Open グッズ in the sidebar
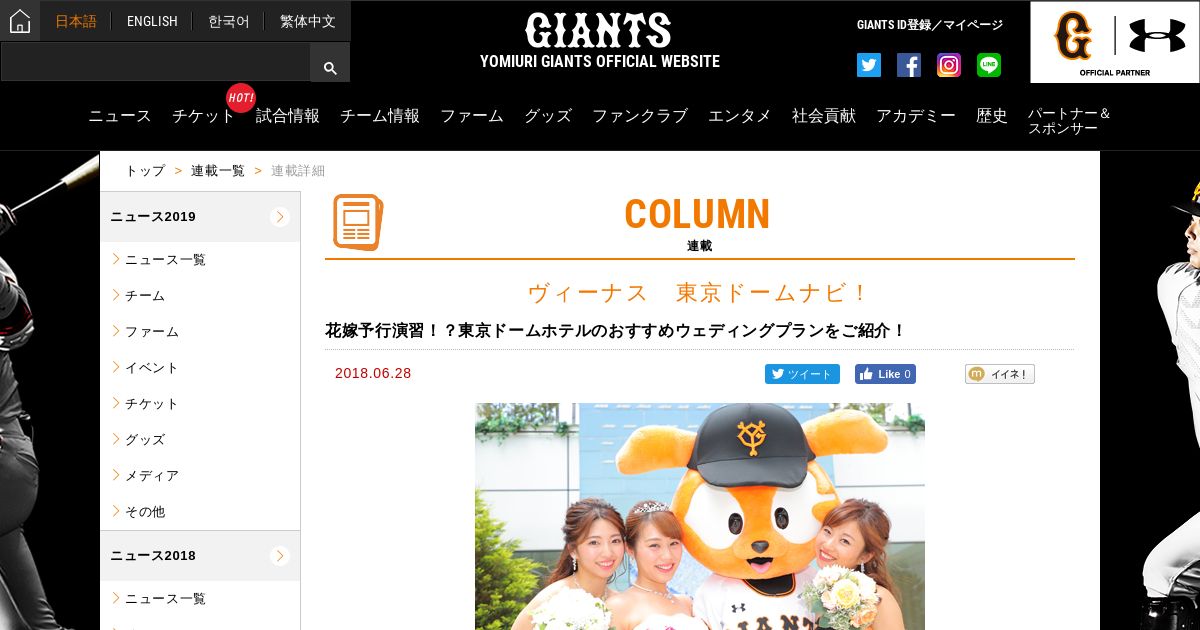The image size is (1200, 630). pyautogui.click(x=145, y=439)
